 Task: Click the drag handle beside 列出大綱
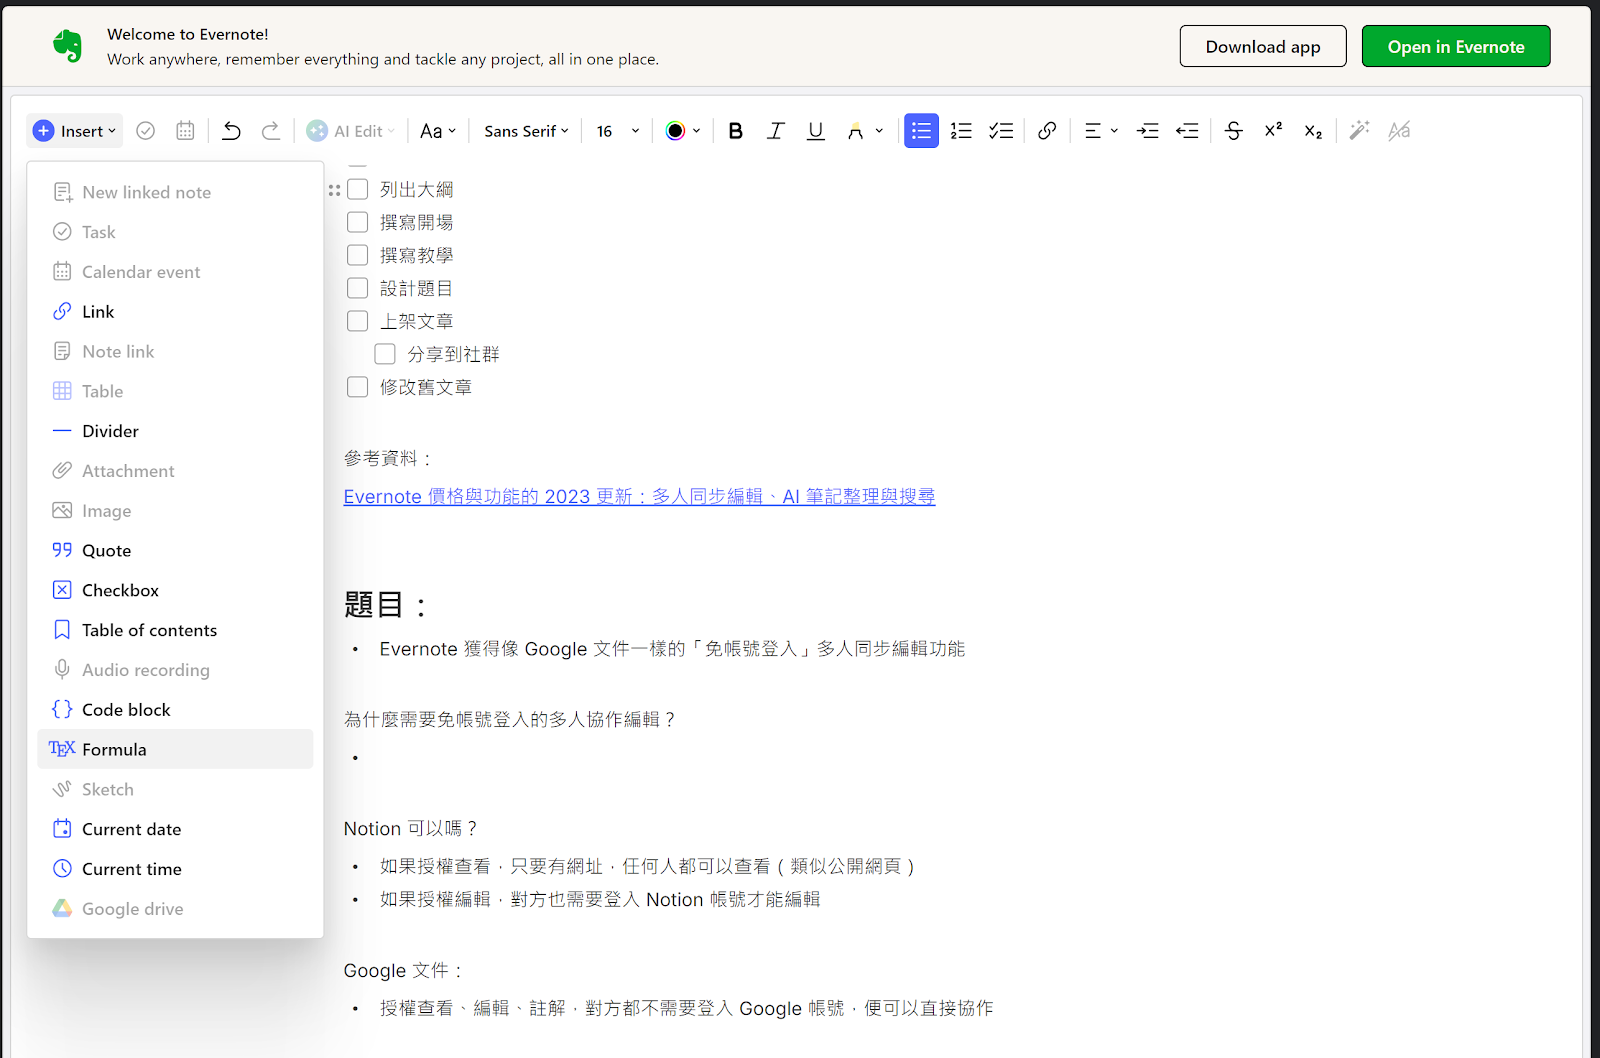point(334,190)
